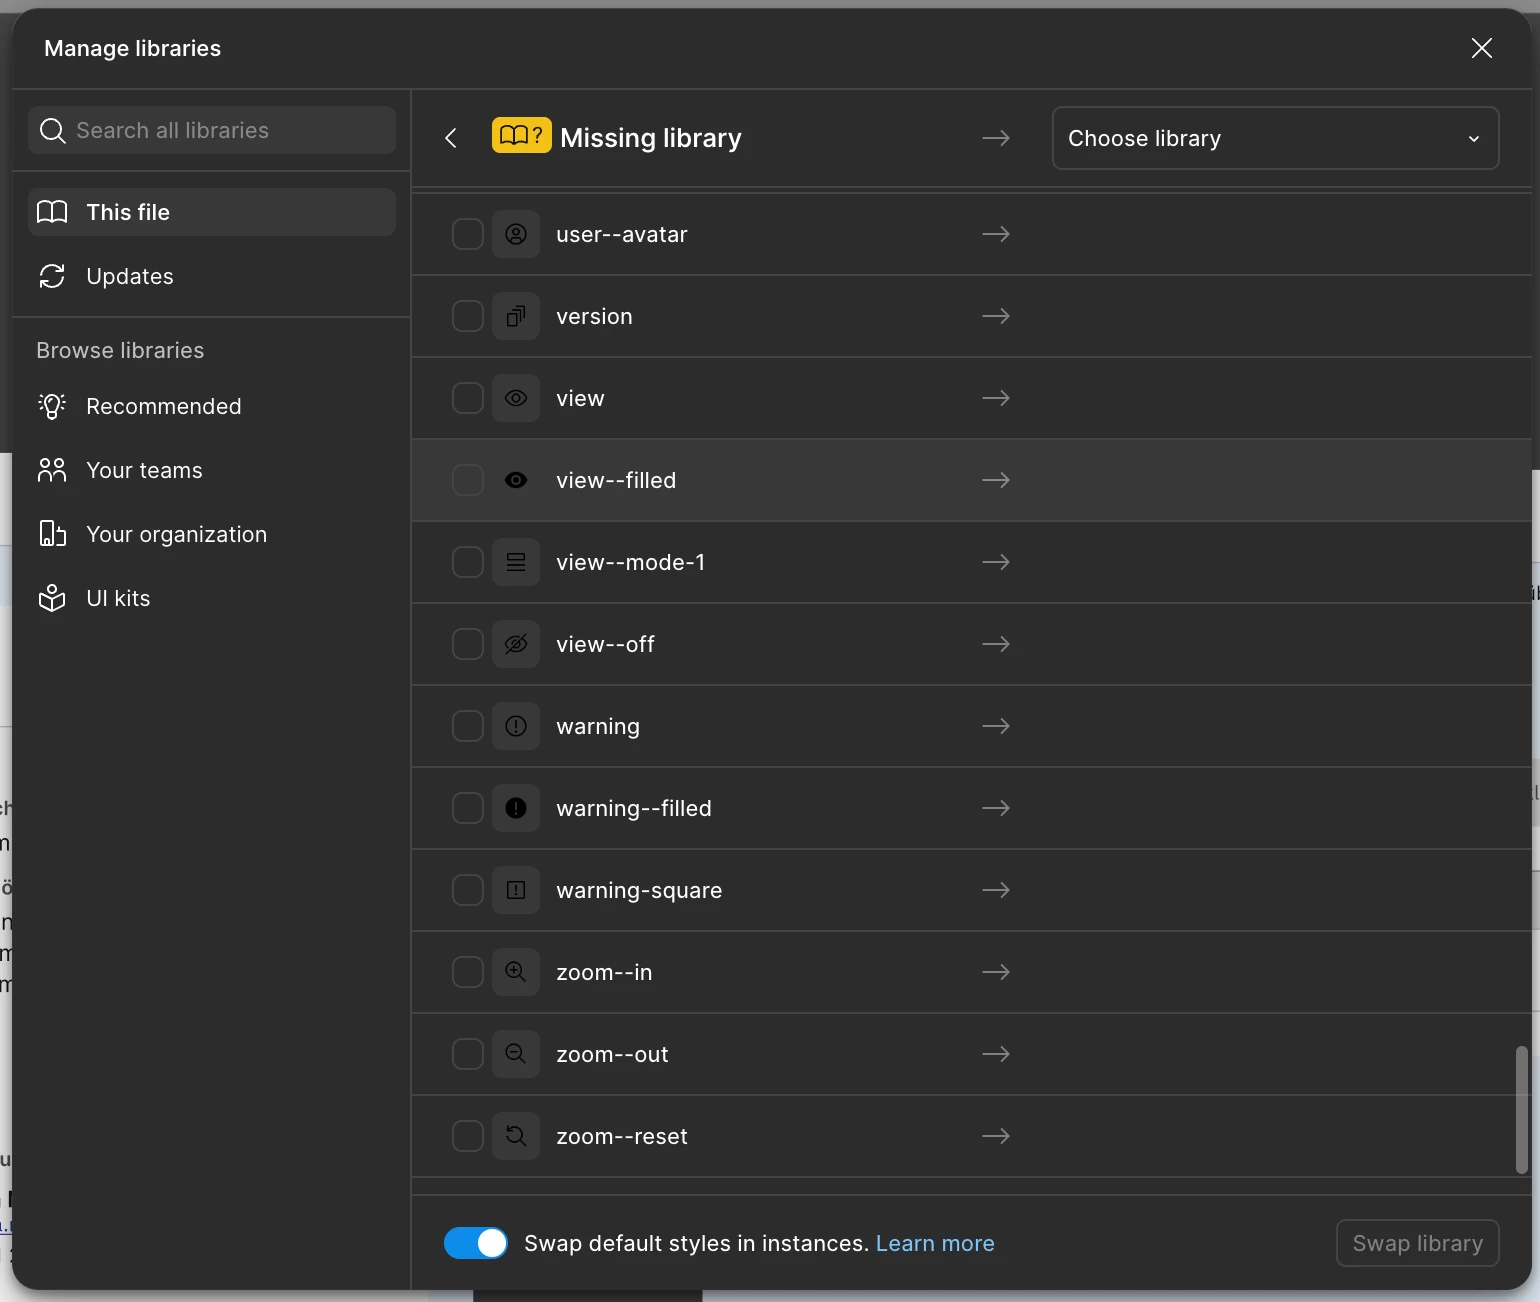Screen dimensions: 1540x1302
Task: Open the Updates section
Action: (x=212, y=276)
